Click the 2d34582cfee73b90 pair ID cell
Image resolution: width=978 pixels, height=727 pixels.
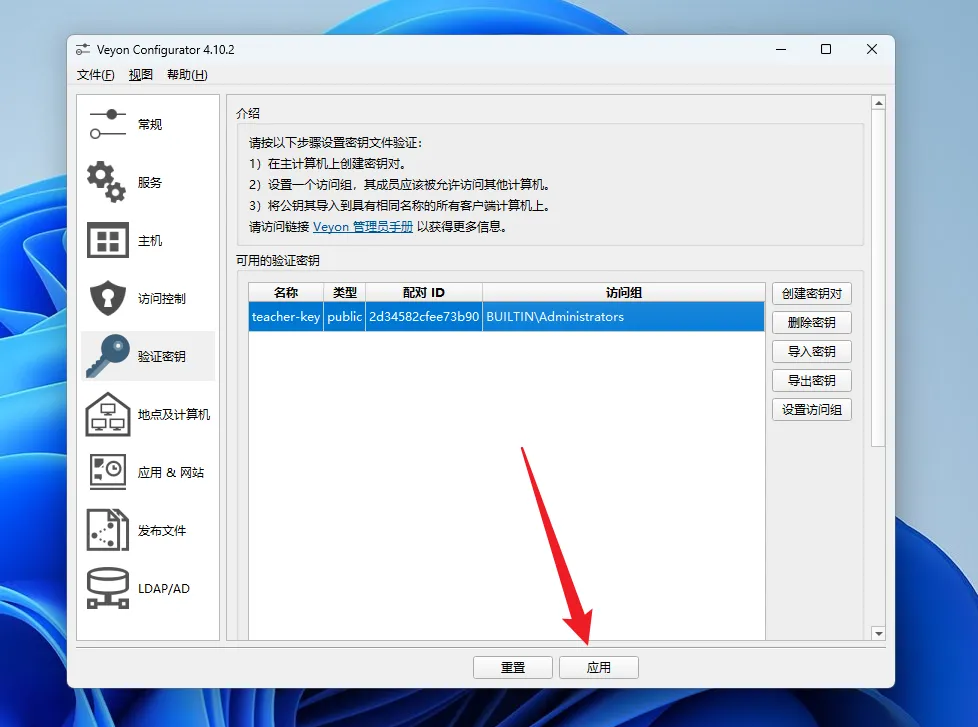click(424, 317)
